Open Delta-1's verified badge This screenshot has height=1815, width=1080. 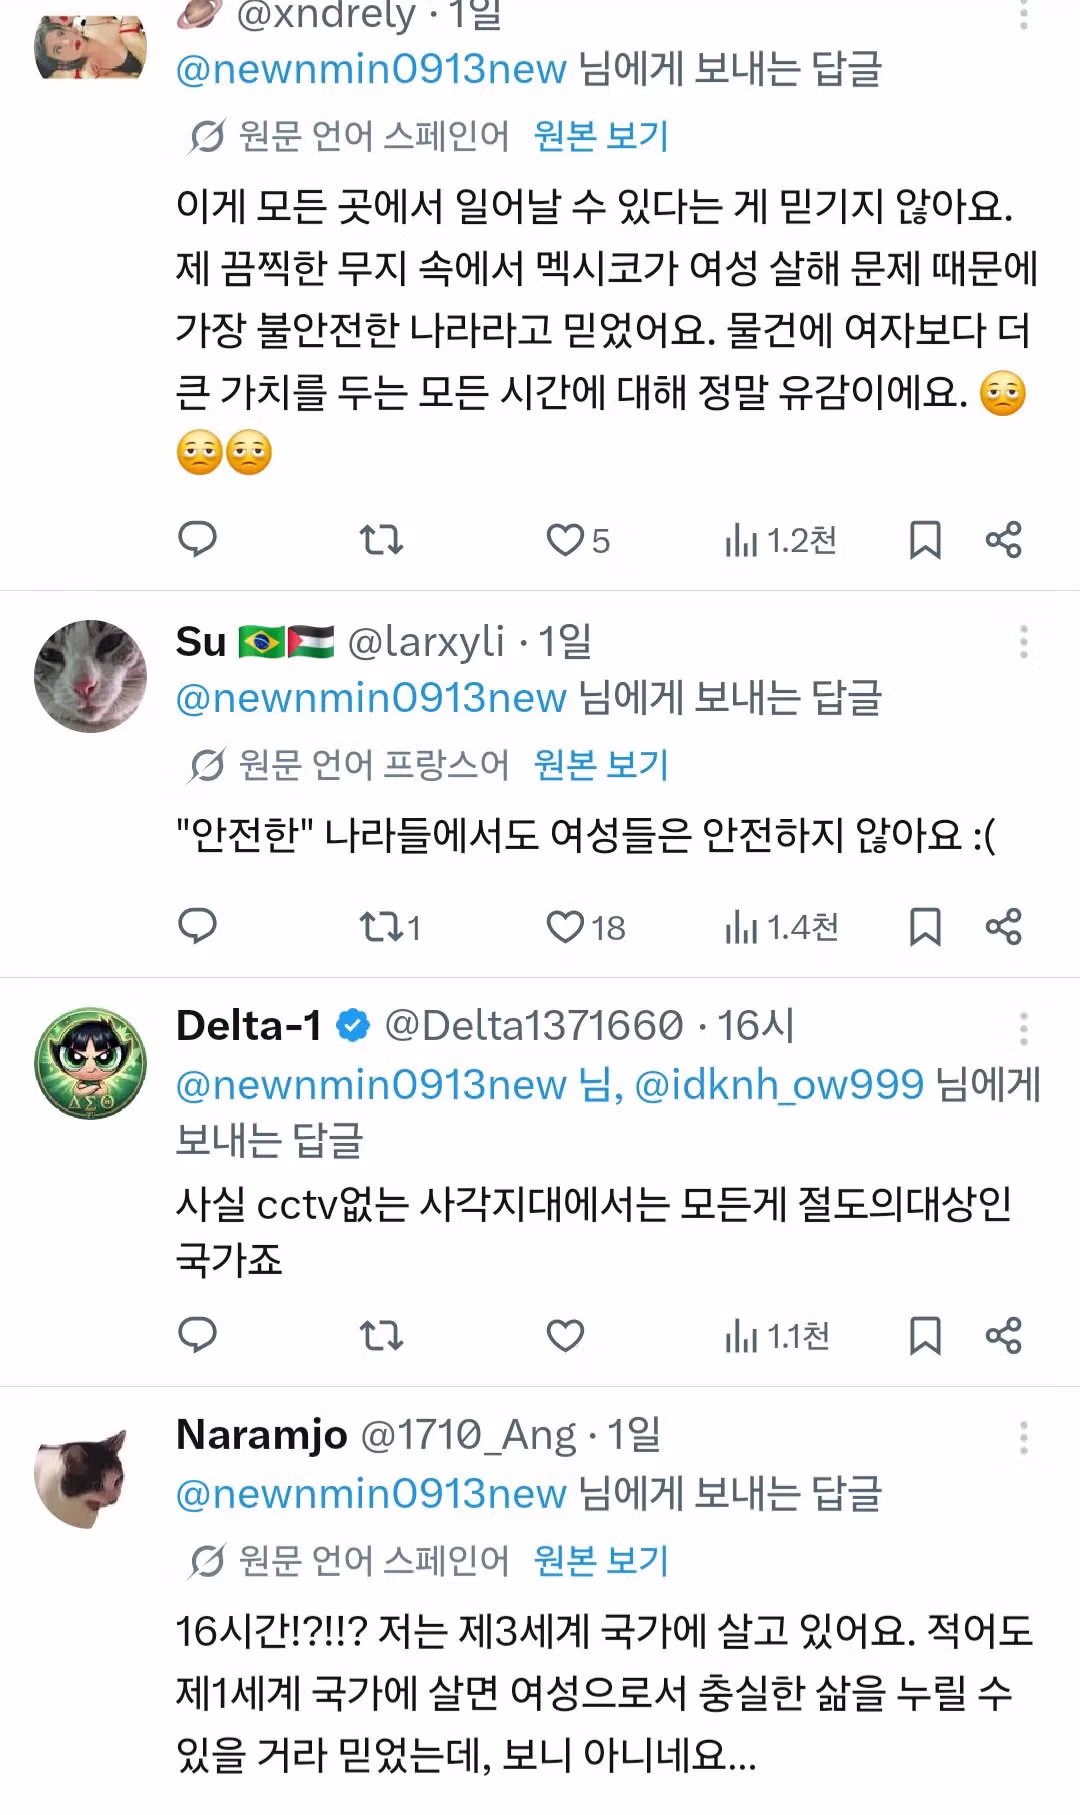352,1022
